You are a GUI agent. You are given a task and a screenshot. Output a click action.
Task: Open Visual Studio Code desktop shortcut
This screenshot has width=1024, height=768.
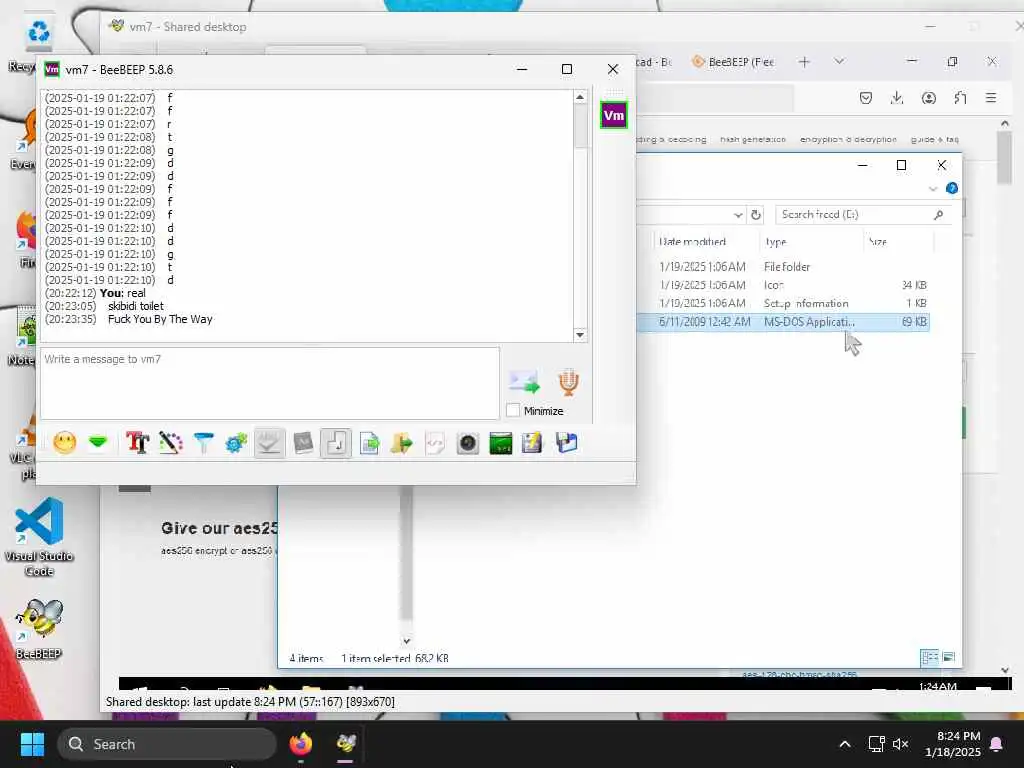click(39, 537)
